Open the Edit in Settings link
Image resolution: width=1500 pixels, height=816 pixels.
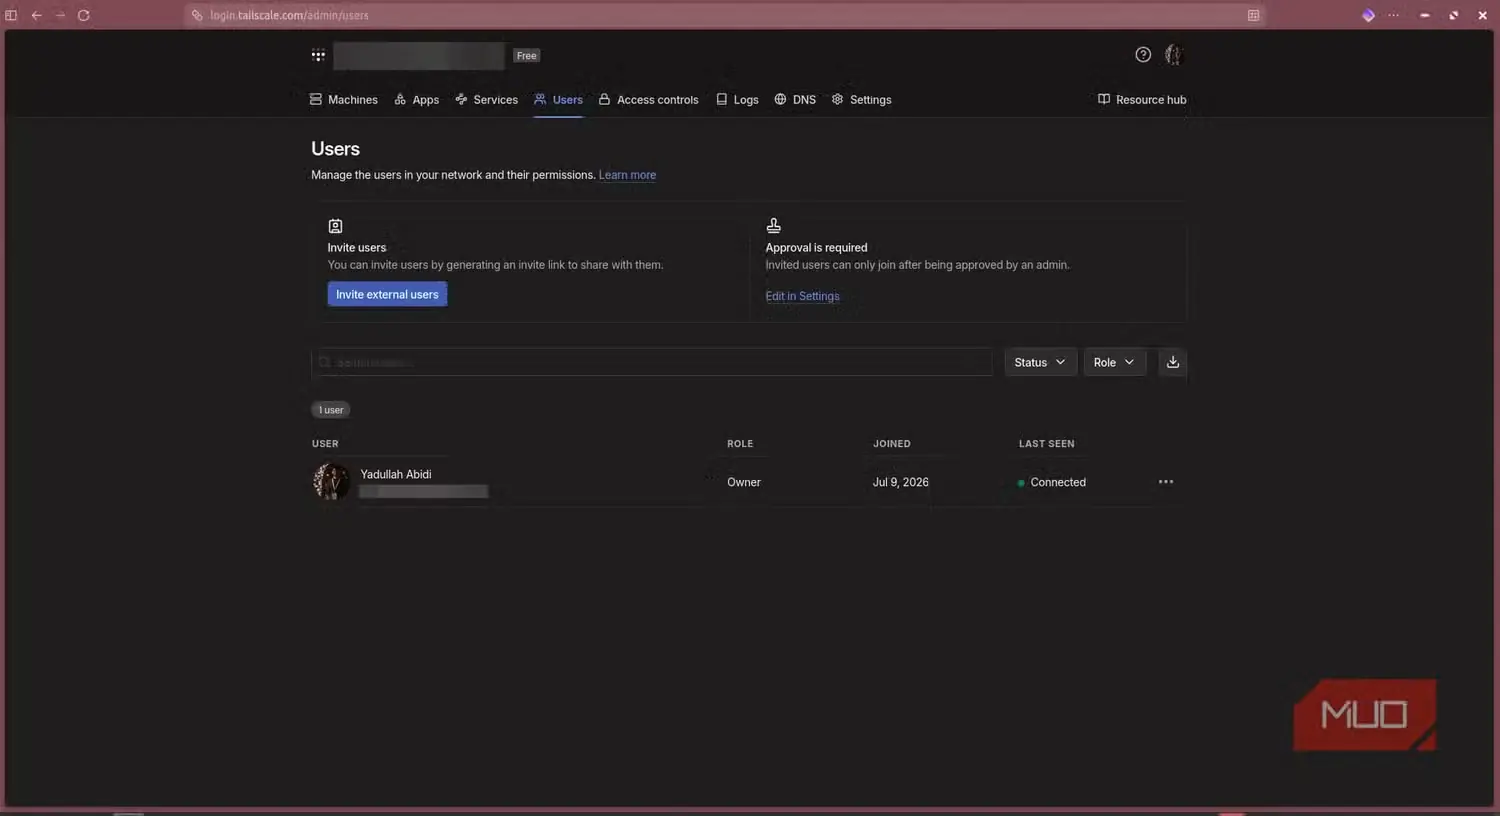click(x=802, y=296)
